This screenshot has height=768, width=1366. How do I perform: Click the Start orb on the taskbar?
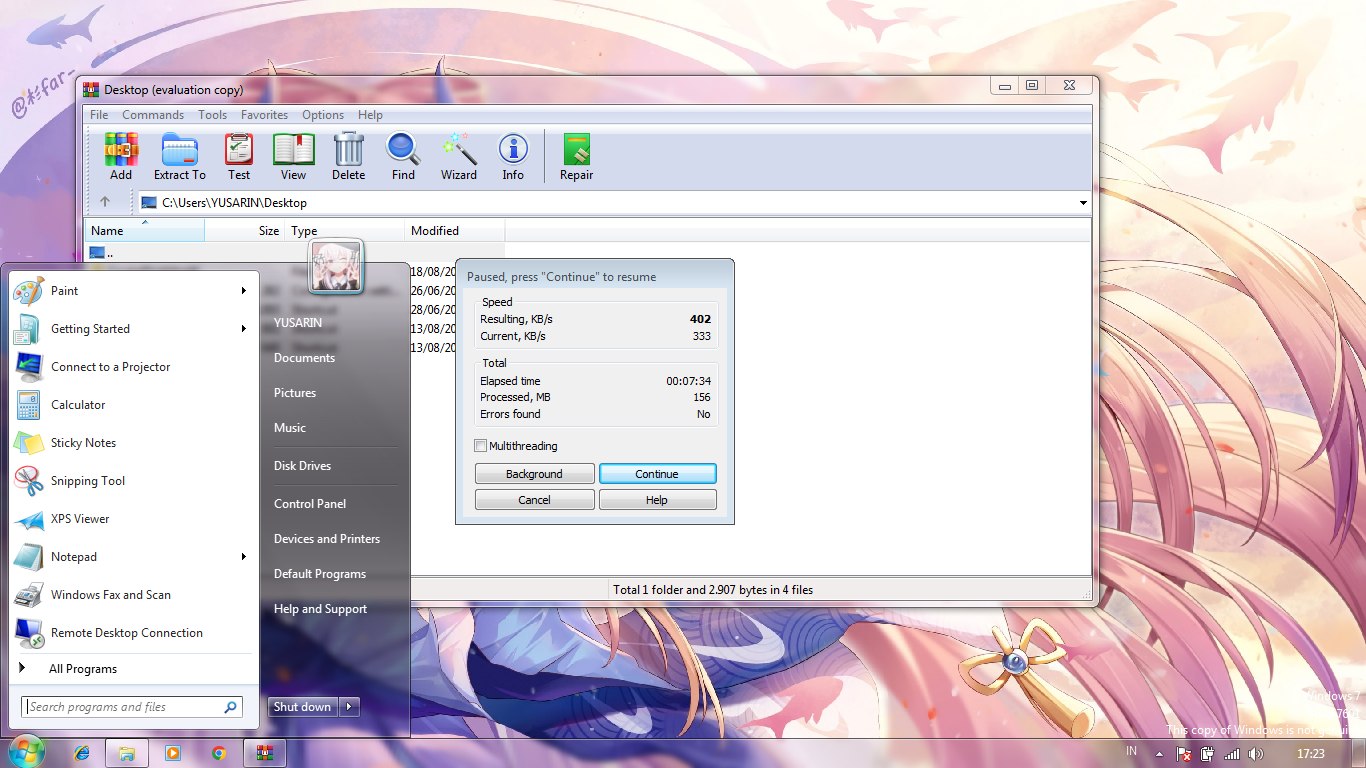26,752
